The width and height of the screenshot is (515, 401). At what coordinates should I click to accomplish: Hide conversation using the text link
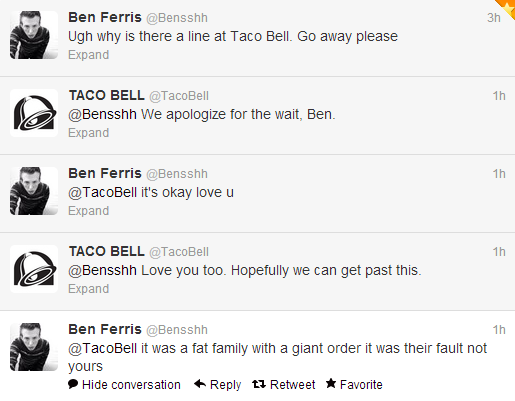(131, 385)
